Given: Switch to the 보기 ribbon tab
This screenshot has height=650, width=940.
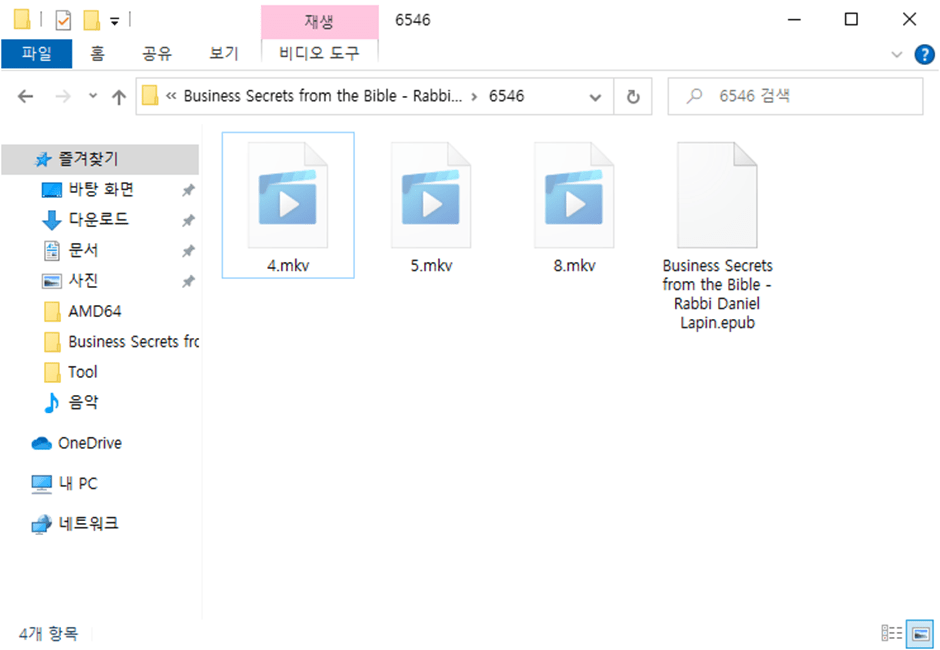Looking at the screenshot, I should coord(224,54).
